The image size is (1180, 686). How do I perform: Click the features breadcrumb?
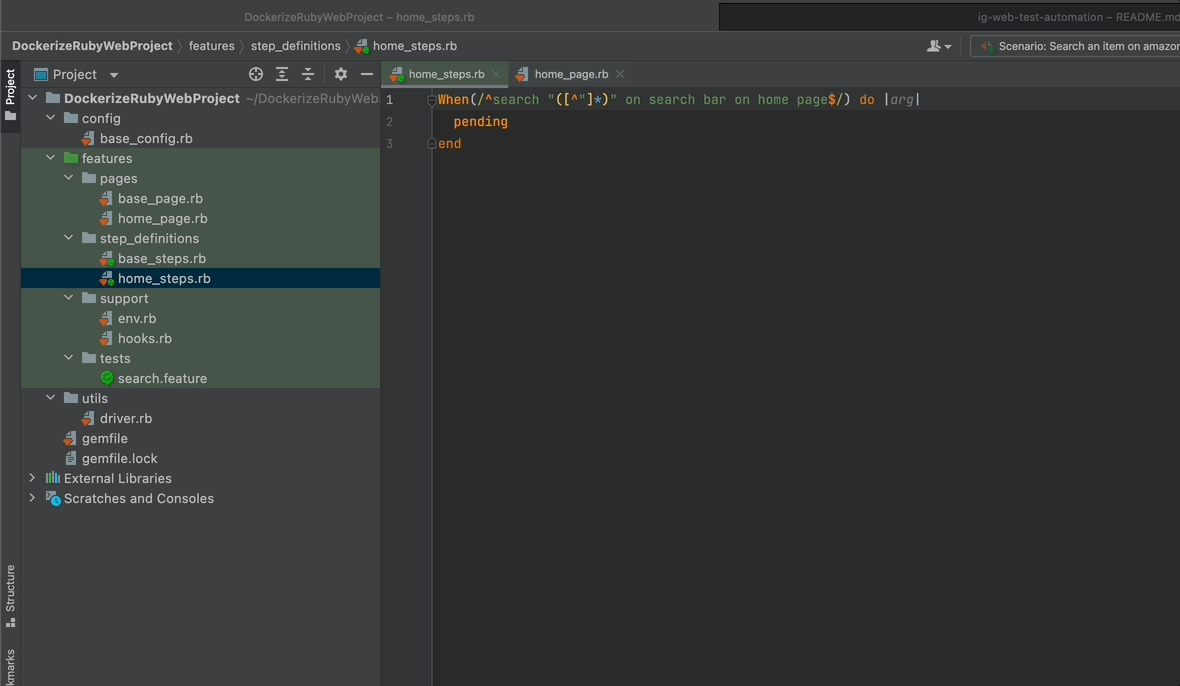pyautogui.click(x=211, y=46)
